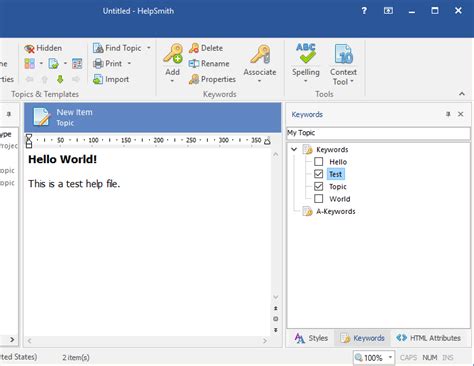Click the A-Keywords folder icon
Screen dimensions: 474x366
click(x=307, y=211)
